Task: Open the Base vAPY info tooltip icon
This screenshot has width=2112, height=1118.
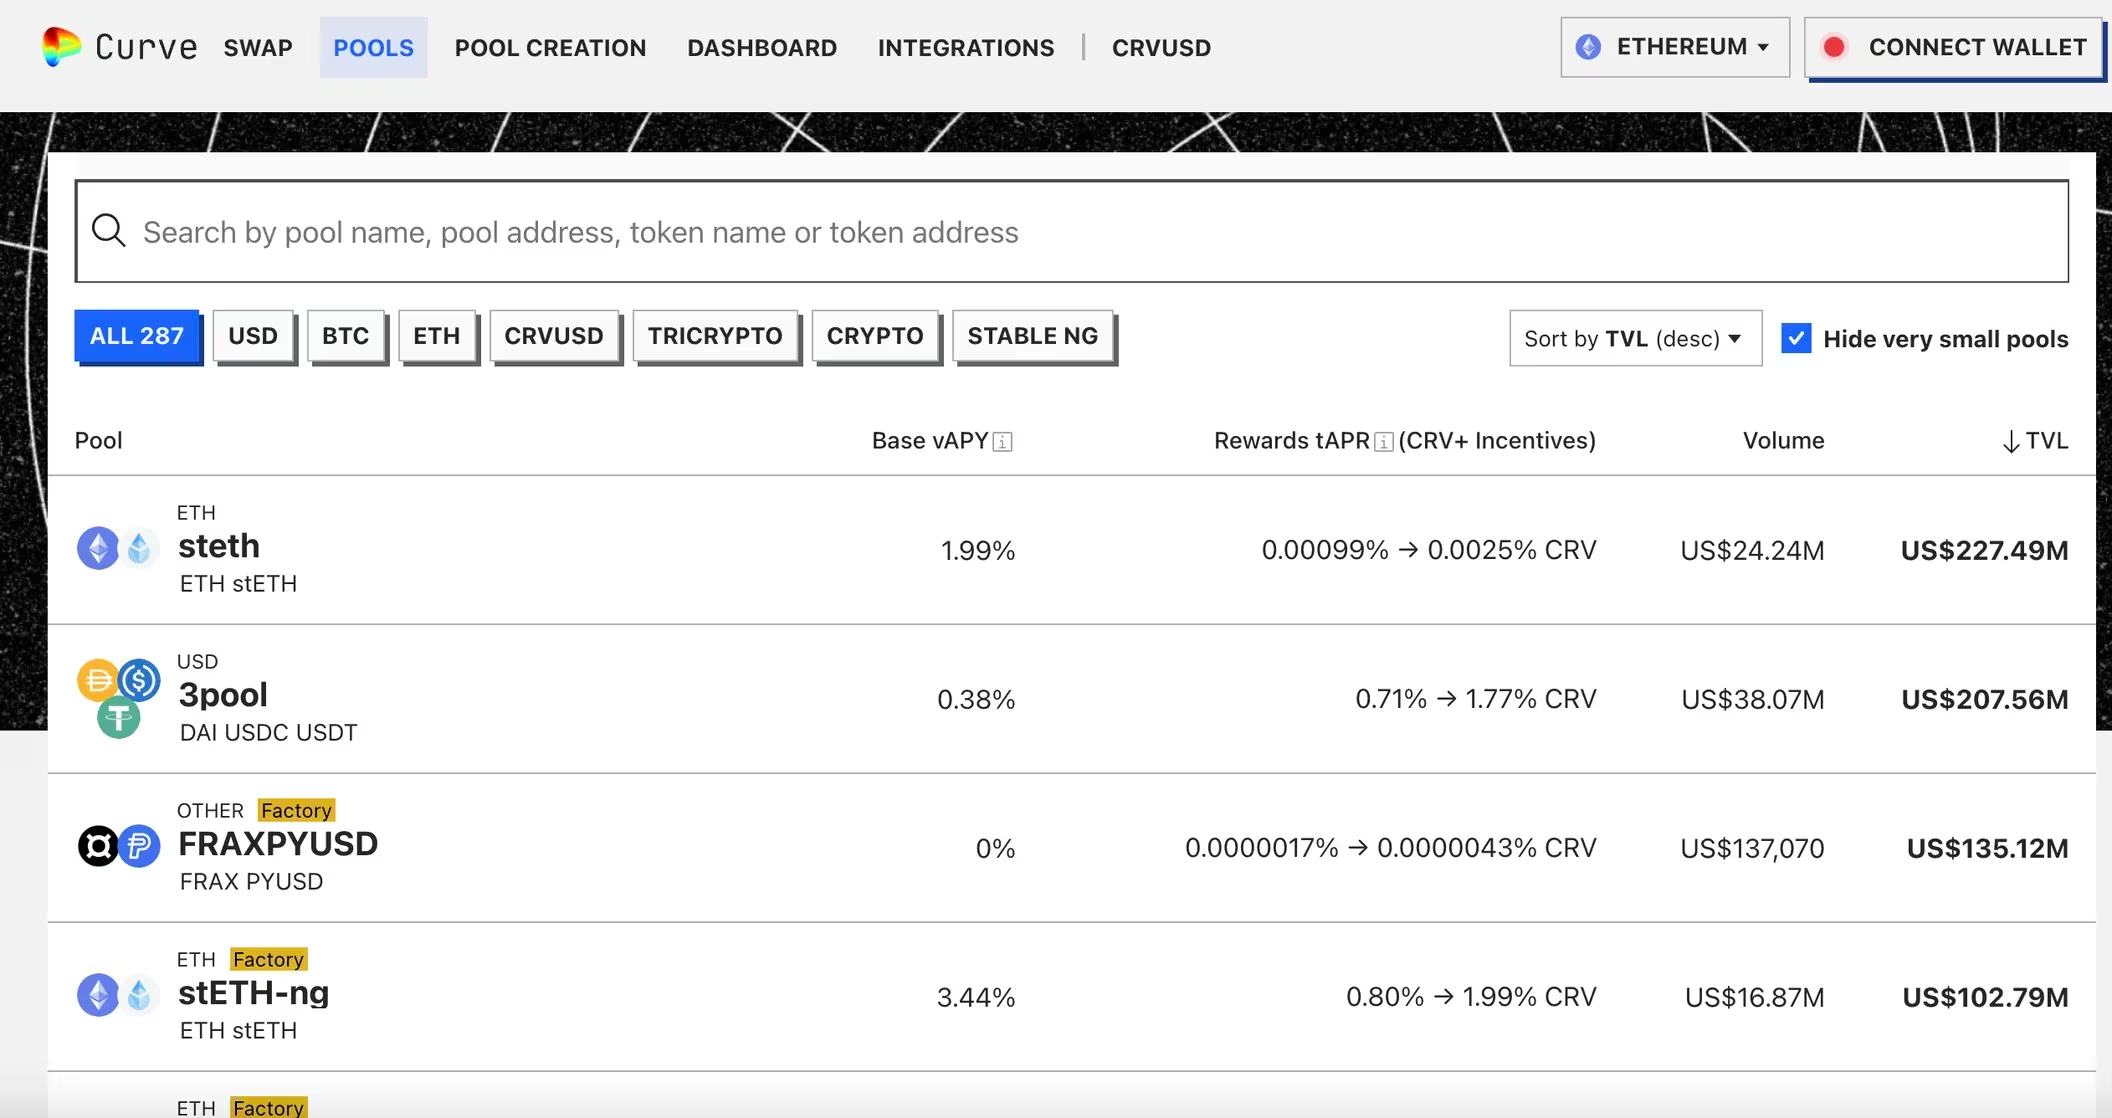Action: 1003,441
